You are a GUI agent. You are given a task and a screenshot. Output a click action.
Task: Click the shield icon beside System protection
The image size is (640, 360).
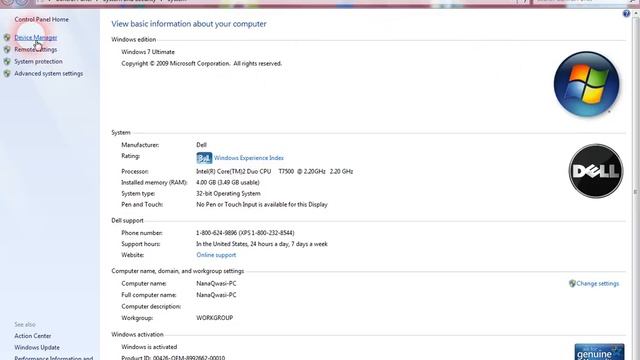click(7, 62)
